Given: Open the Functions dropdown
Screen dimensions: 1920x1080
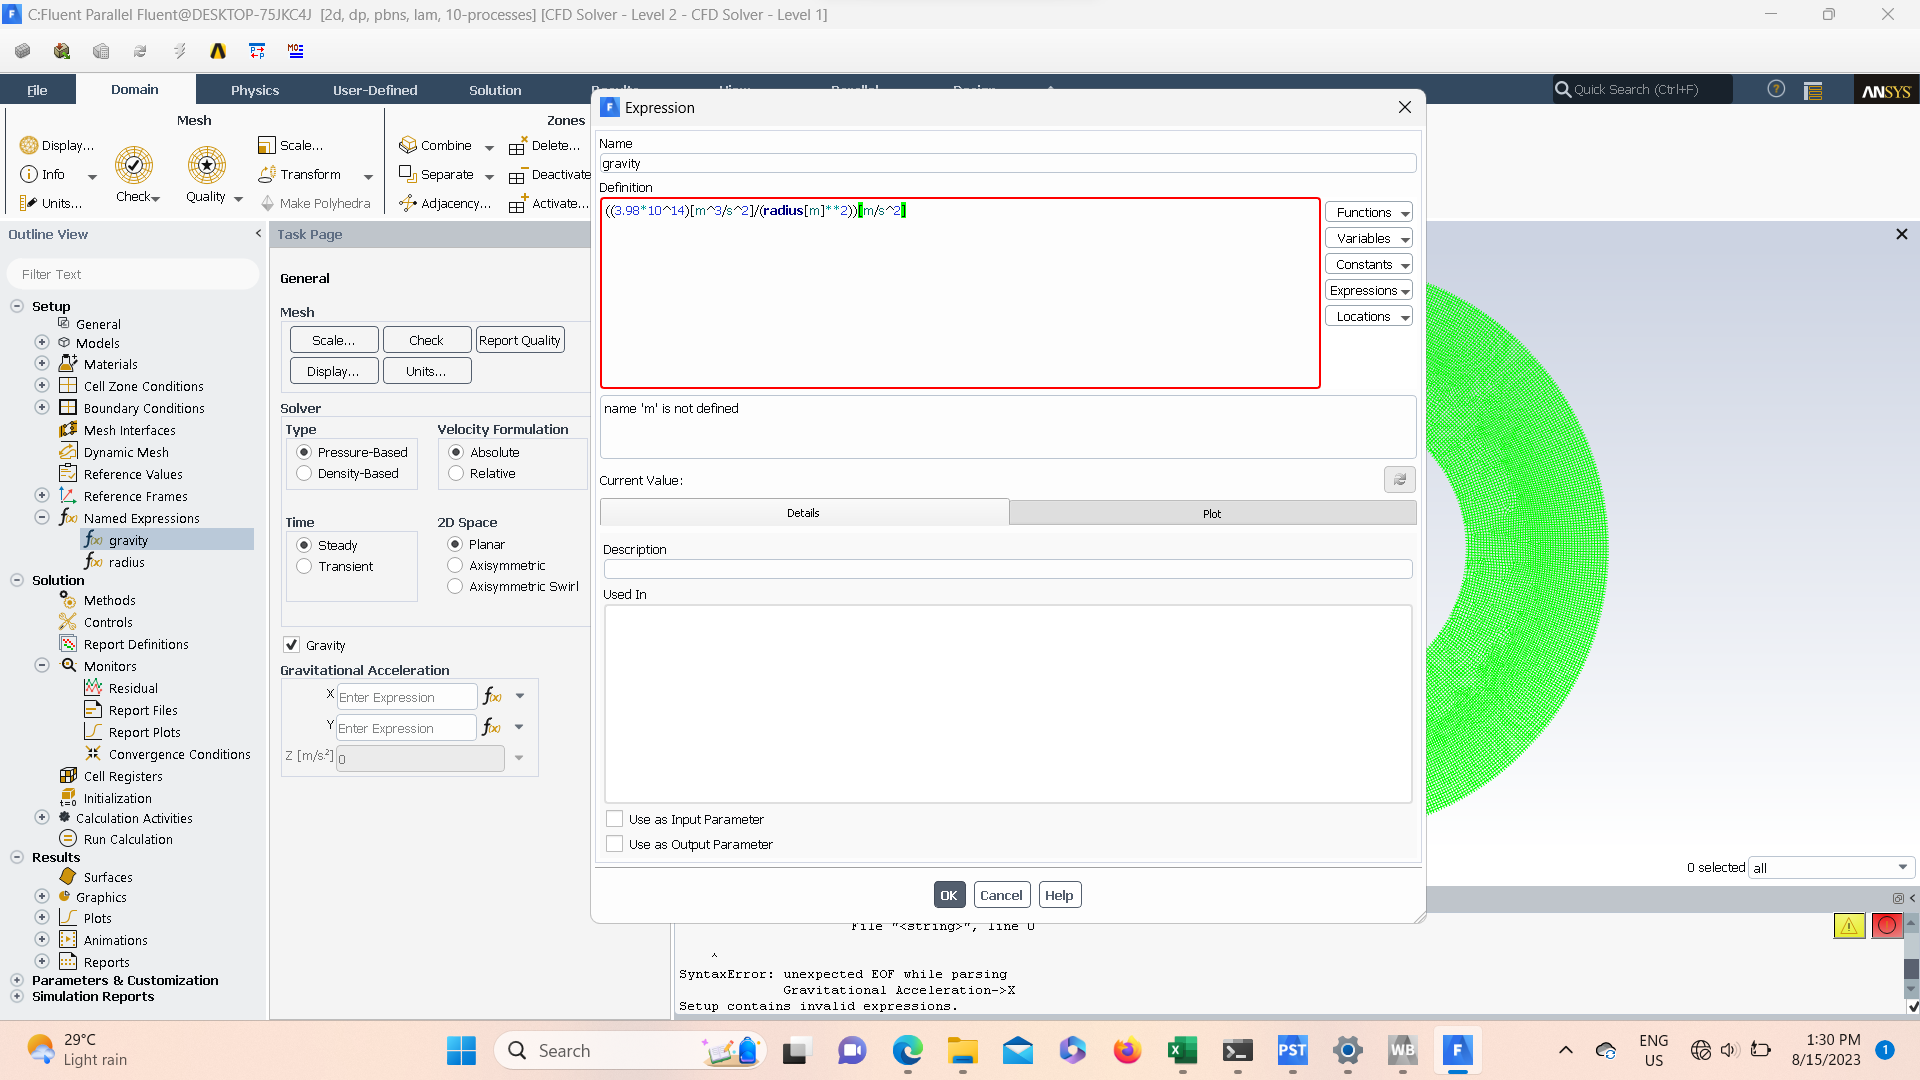Looking at the screenshot, I should tap(1368, 212).
